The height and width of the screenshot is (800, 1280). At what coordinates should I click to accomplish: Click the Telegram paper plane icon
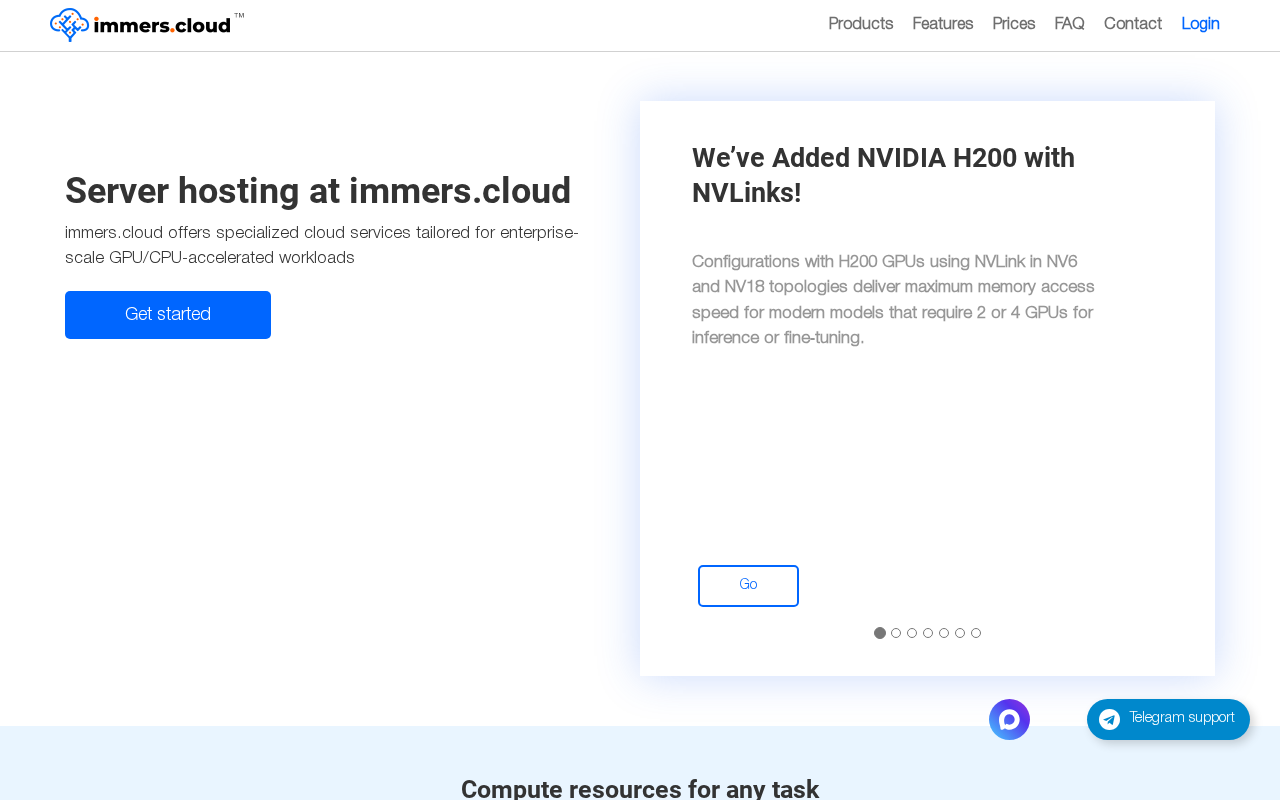pyautogui.click(x=1109, y=719)
